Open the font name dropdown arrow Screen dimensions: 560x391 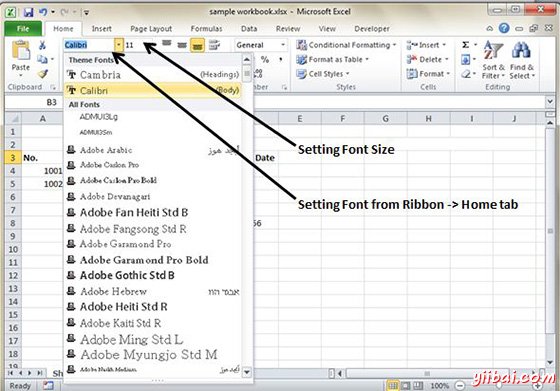pos(119,45)
